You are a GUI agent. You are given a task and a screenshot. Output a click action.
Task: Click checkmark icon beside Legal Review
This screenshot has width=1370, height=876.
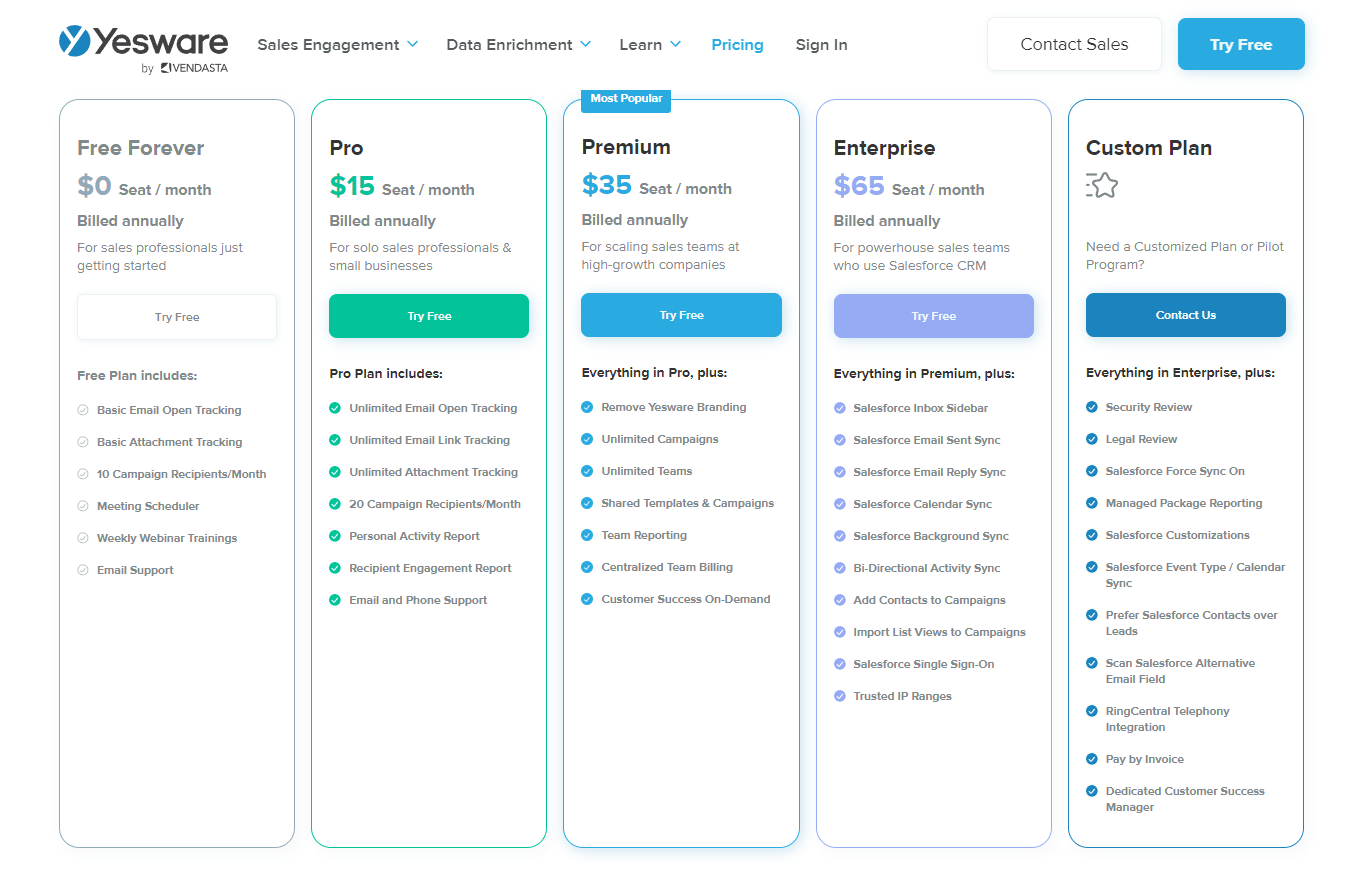click(1092, 439)
